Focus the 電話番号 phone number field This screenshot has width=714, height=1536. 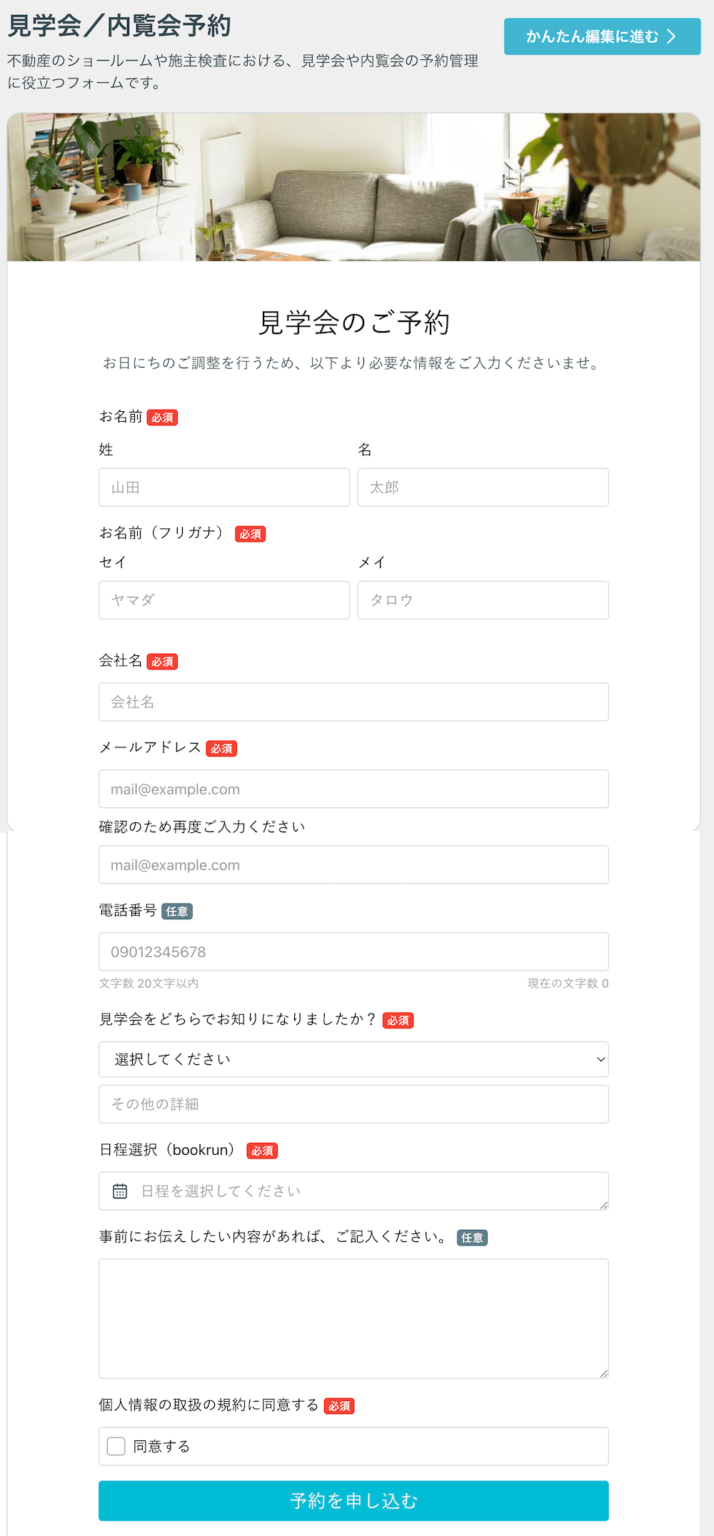353,950
